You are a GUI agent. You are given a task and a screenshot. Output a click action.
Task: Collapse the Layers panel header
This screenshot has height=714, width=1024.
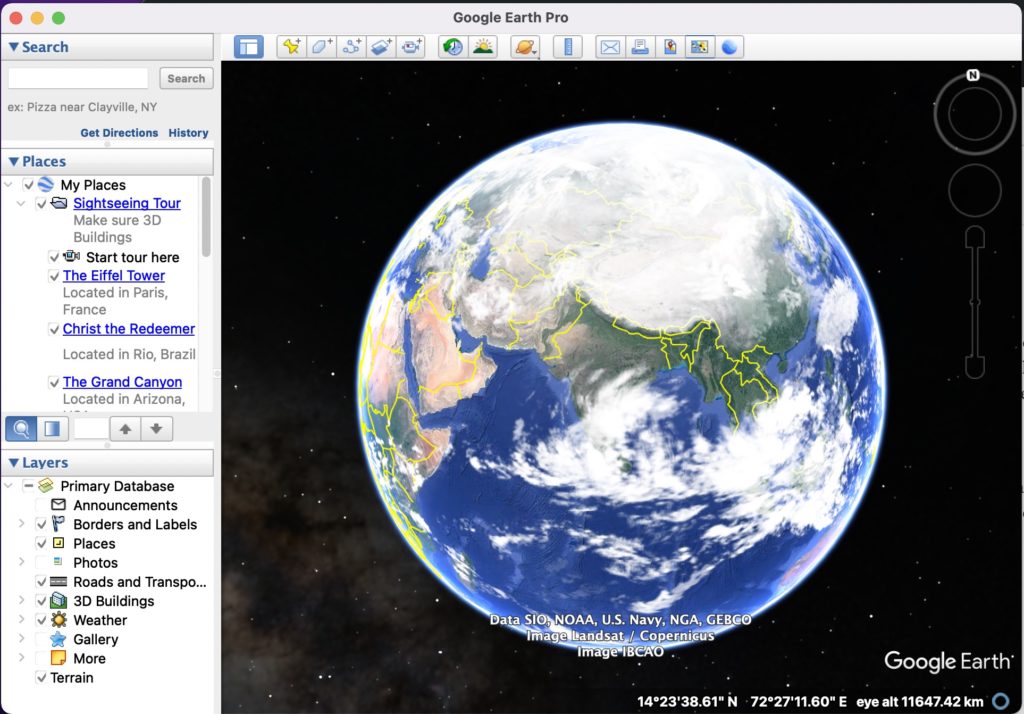pyautogui.click(x=12, y=462)
